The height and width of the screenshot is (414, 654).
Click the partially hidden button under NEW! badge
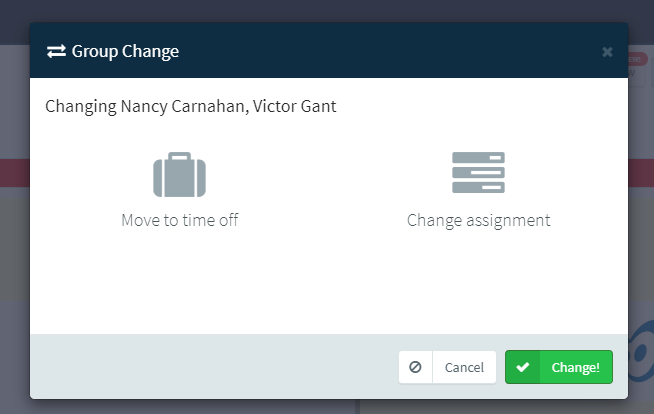point(636,74)
